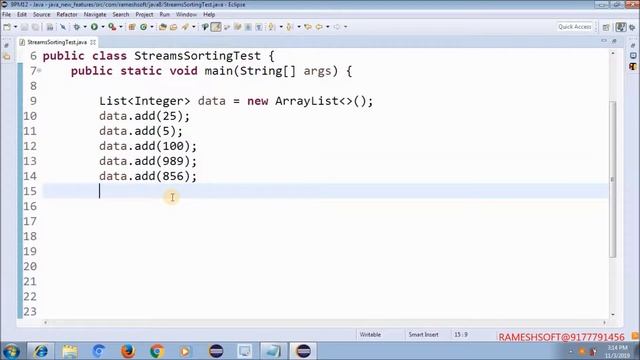
Task: Click the Next Annotation icon
Action: tap(271, 27)
